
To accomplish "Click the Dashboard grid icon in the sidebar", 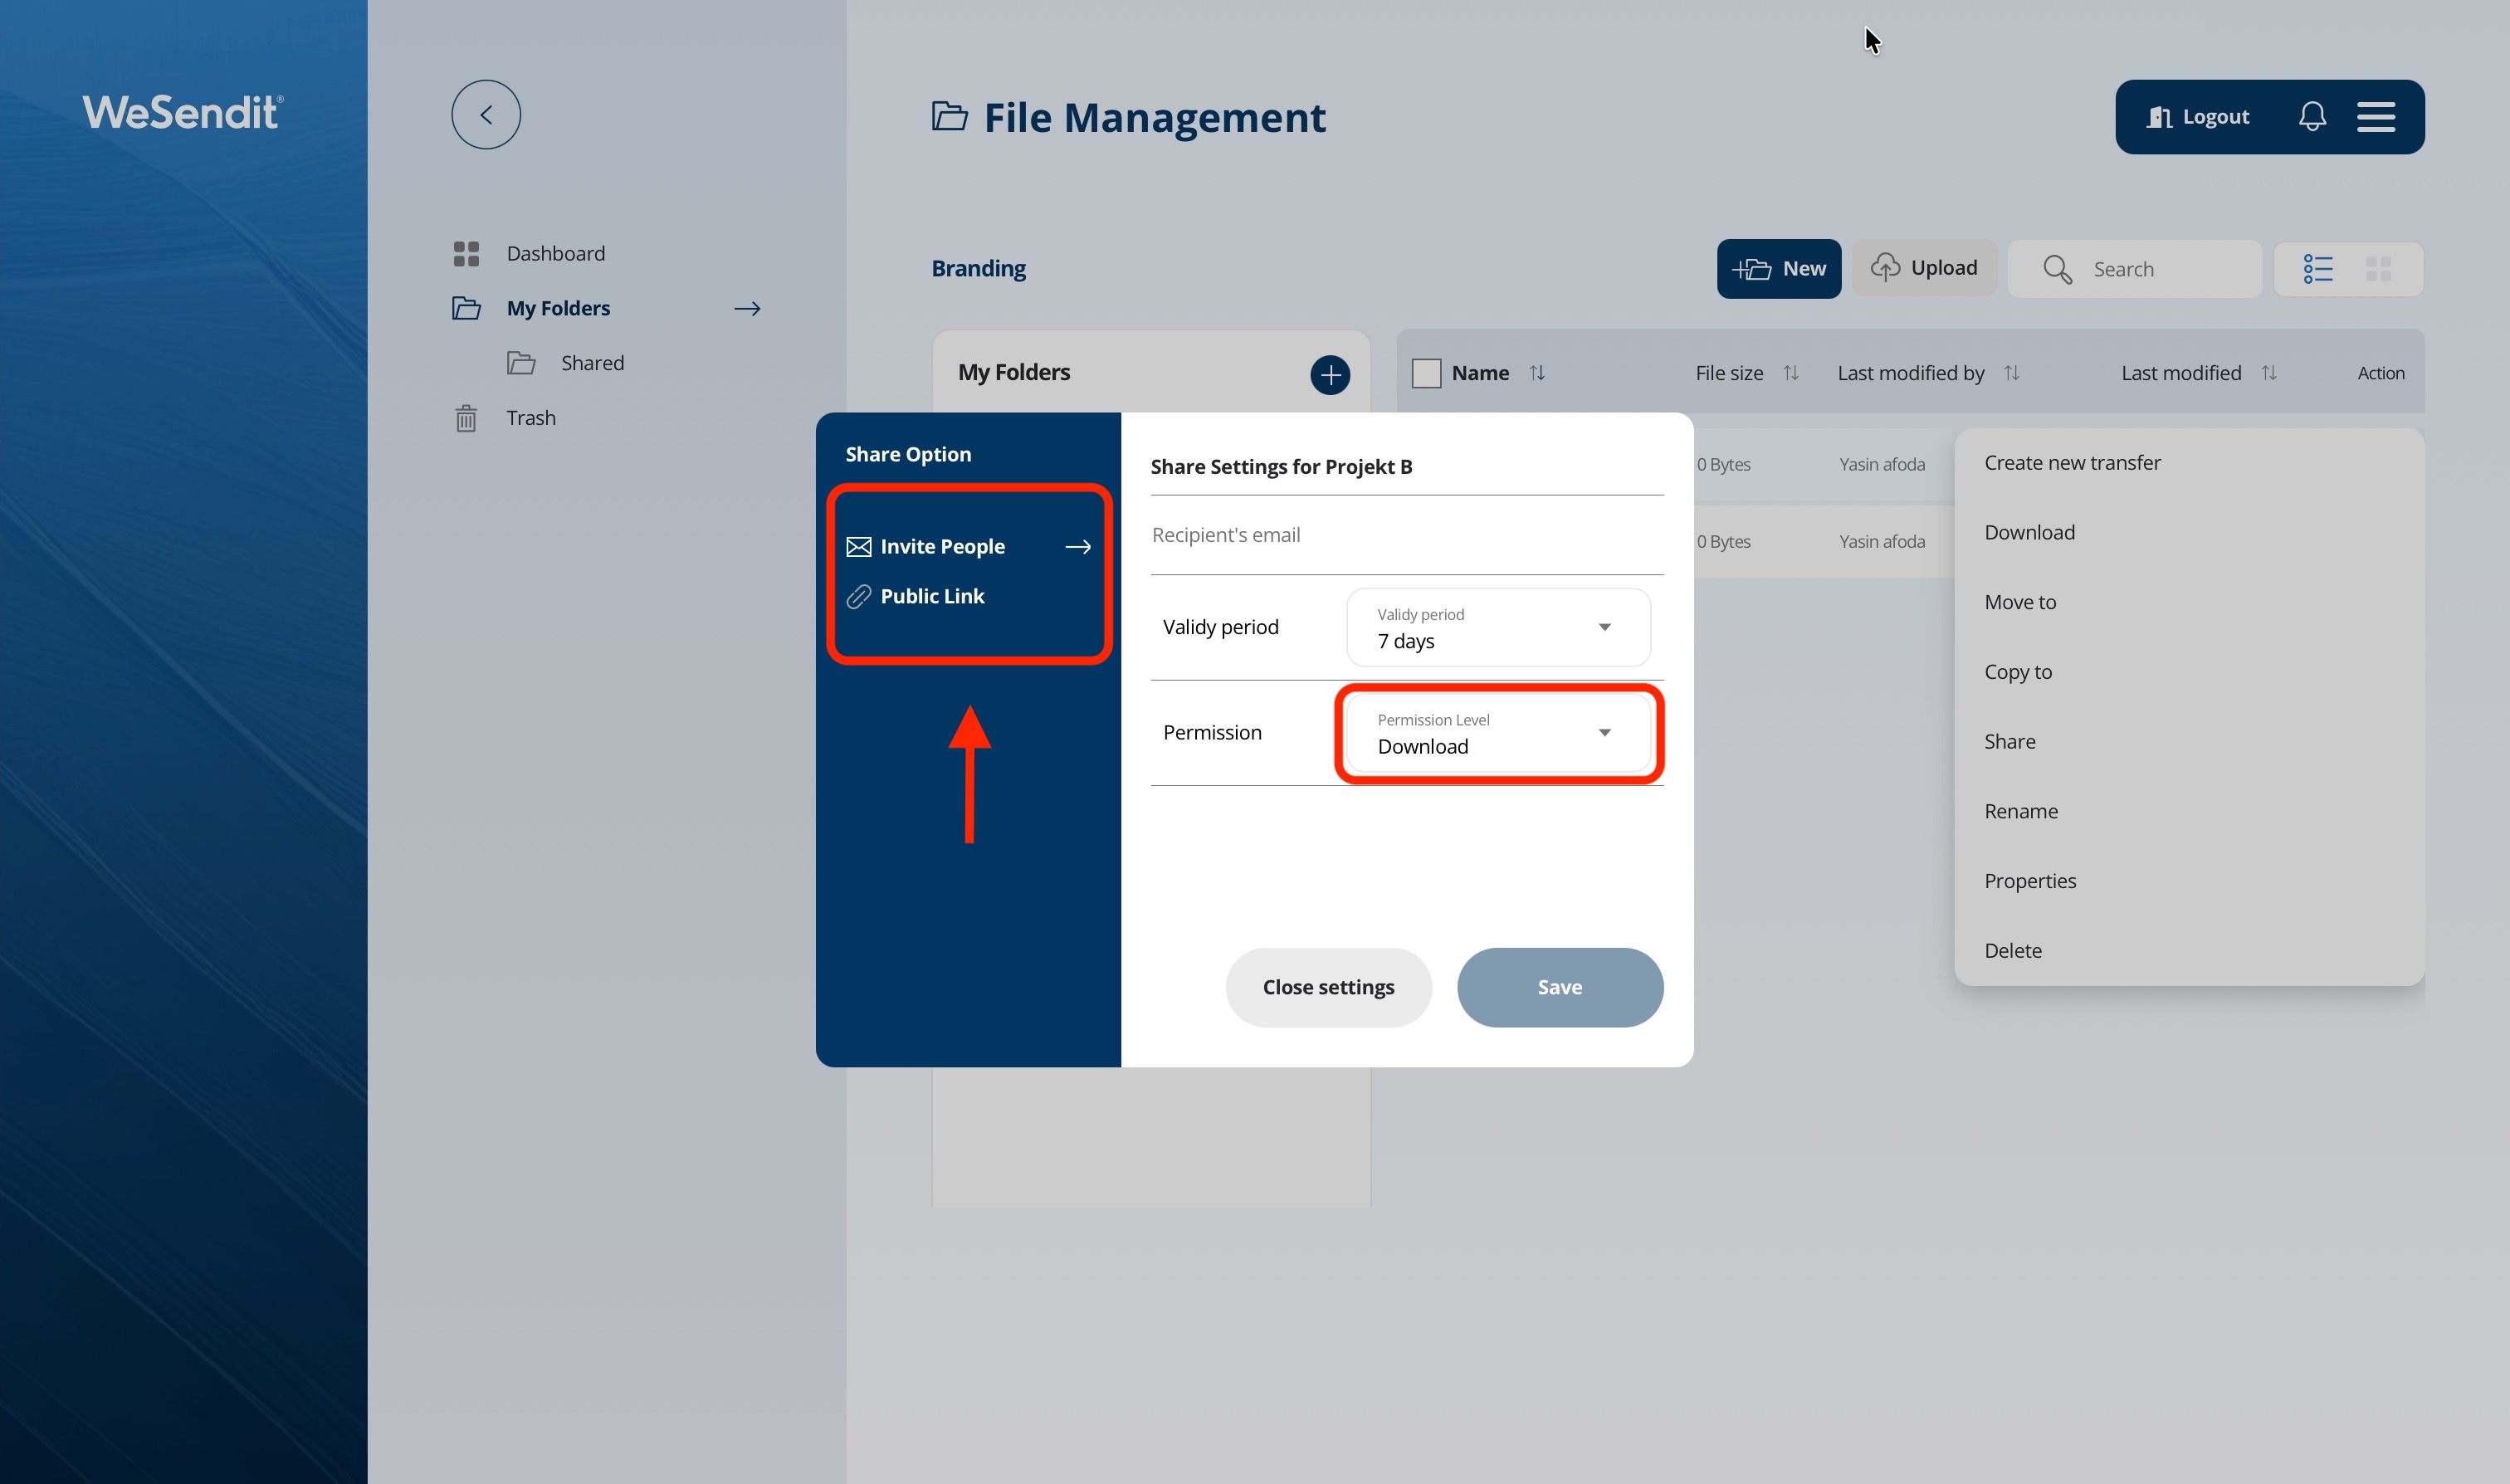I will (x=466, y=254).
